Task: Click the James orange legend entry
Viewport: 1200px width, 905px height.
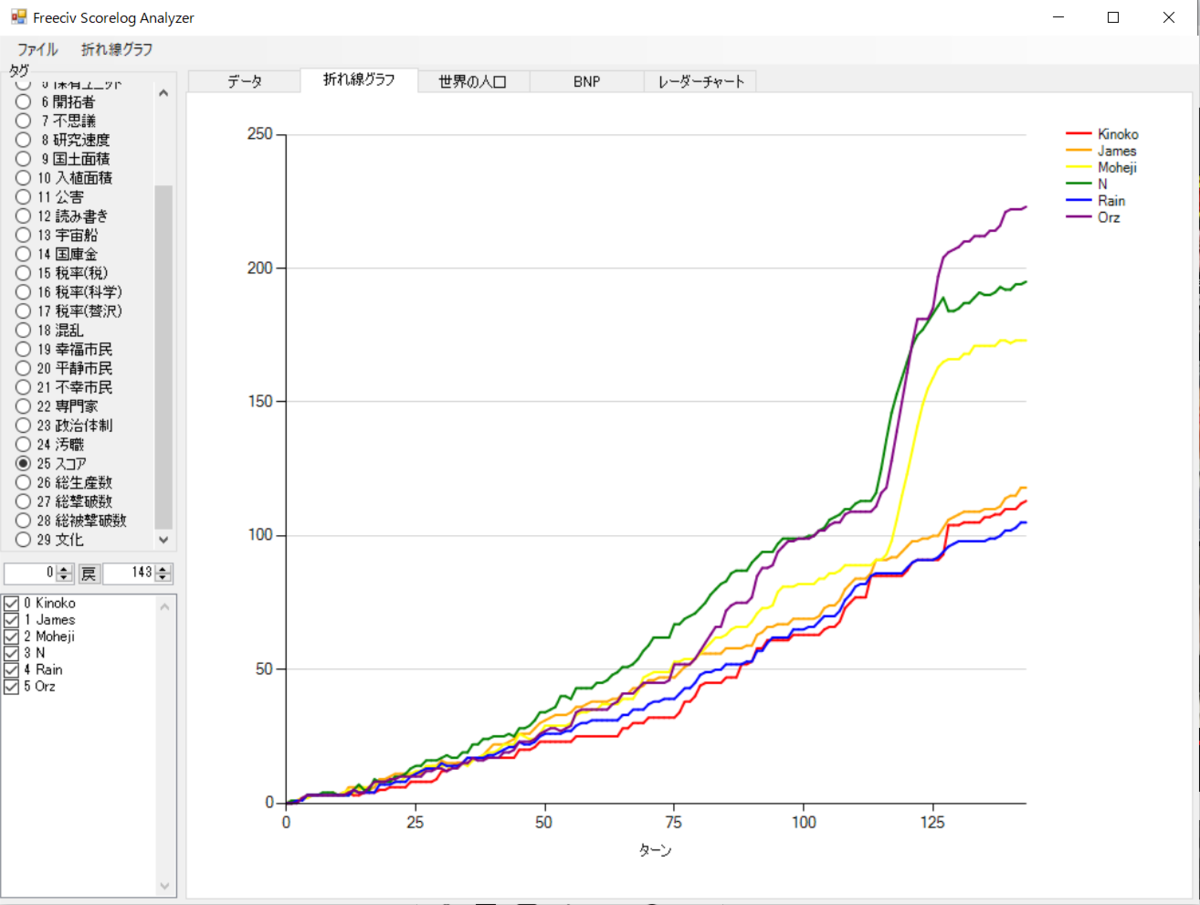Action: click(1102, 151)
